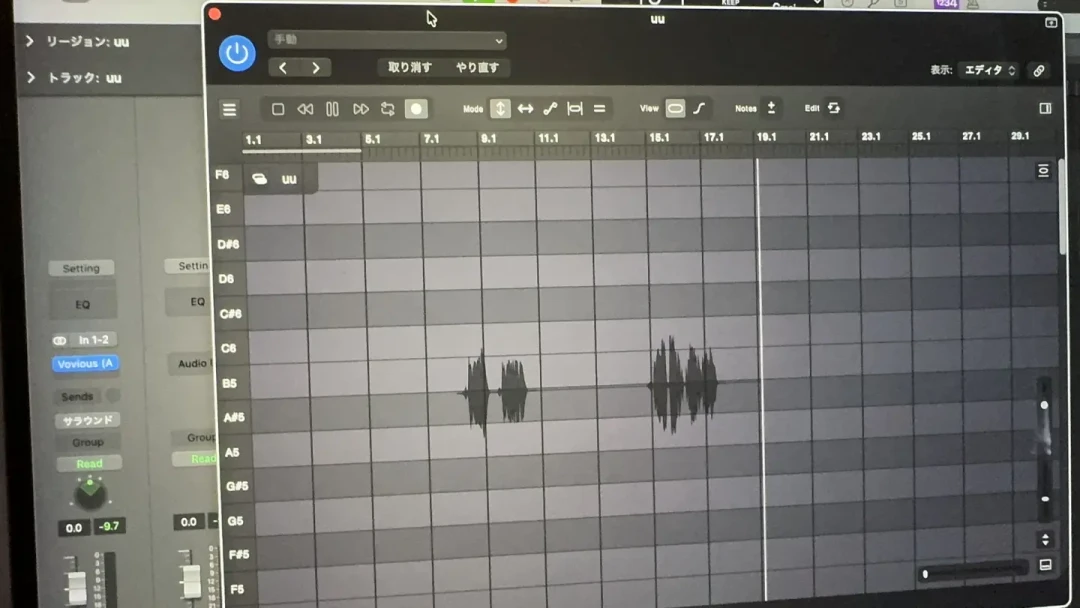Click the bottom panel toggle icon
The height and width of the screenshot is (608, 1080).
(x=1045, y=565)
